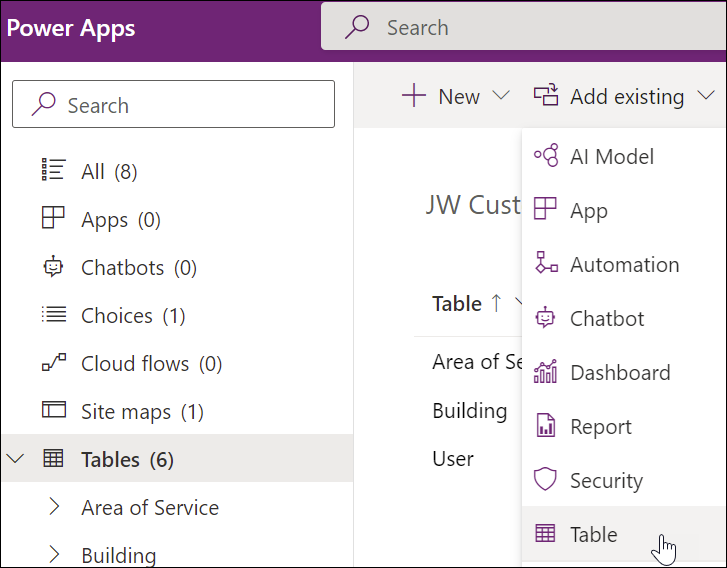The height and width of the screenshot is (568, 727).
Task: Open the Area of Se… table row
Action: [477, 361]
